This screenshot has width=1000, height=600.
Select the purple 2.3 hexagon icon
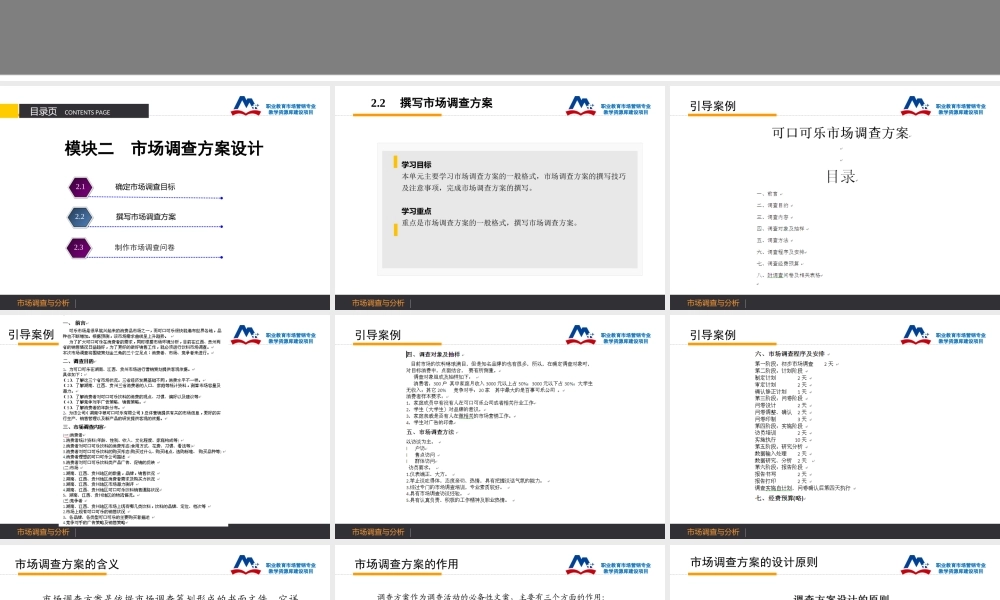click(80, 246)
